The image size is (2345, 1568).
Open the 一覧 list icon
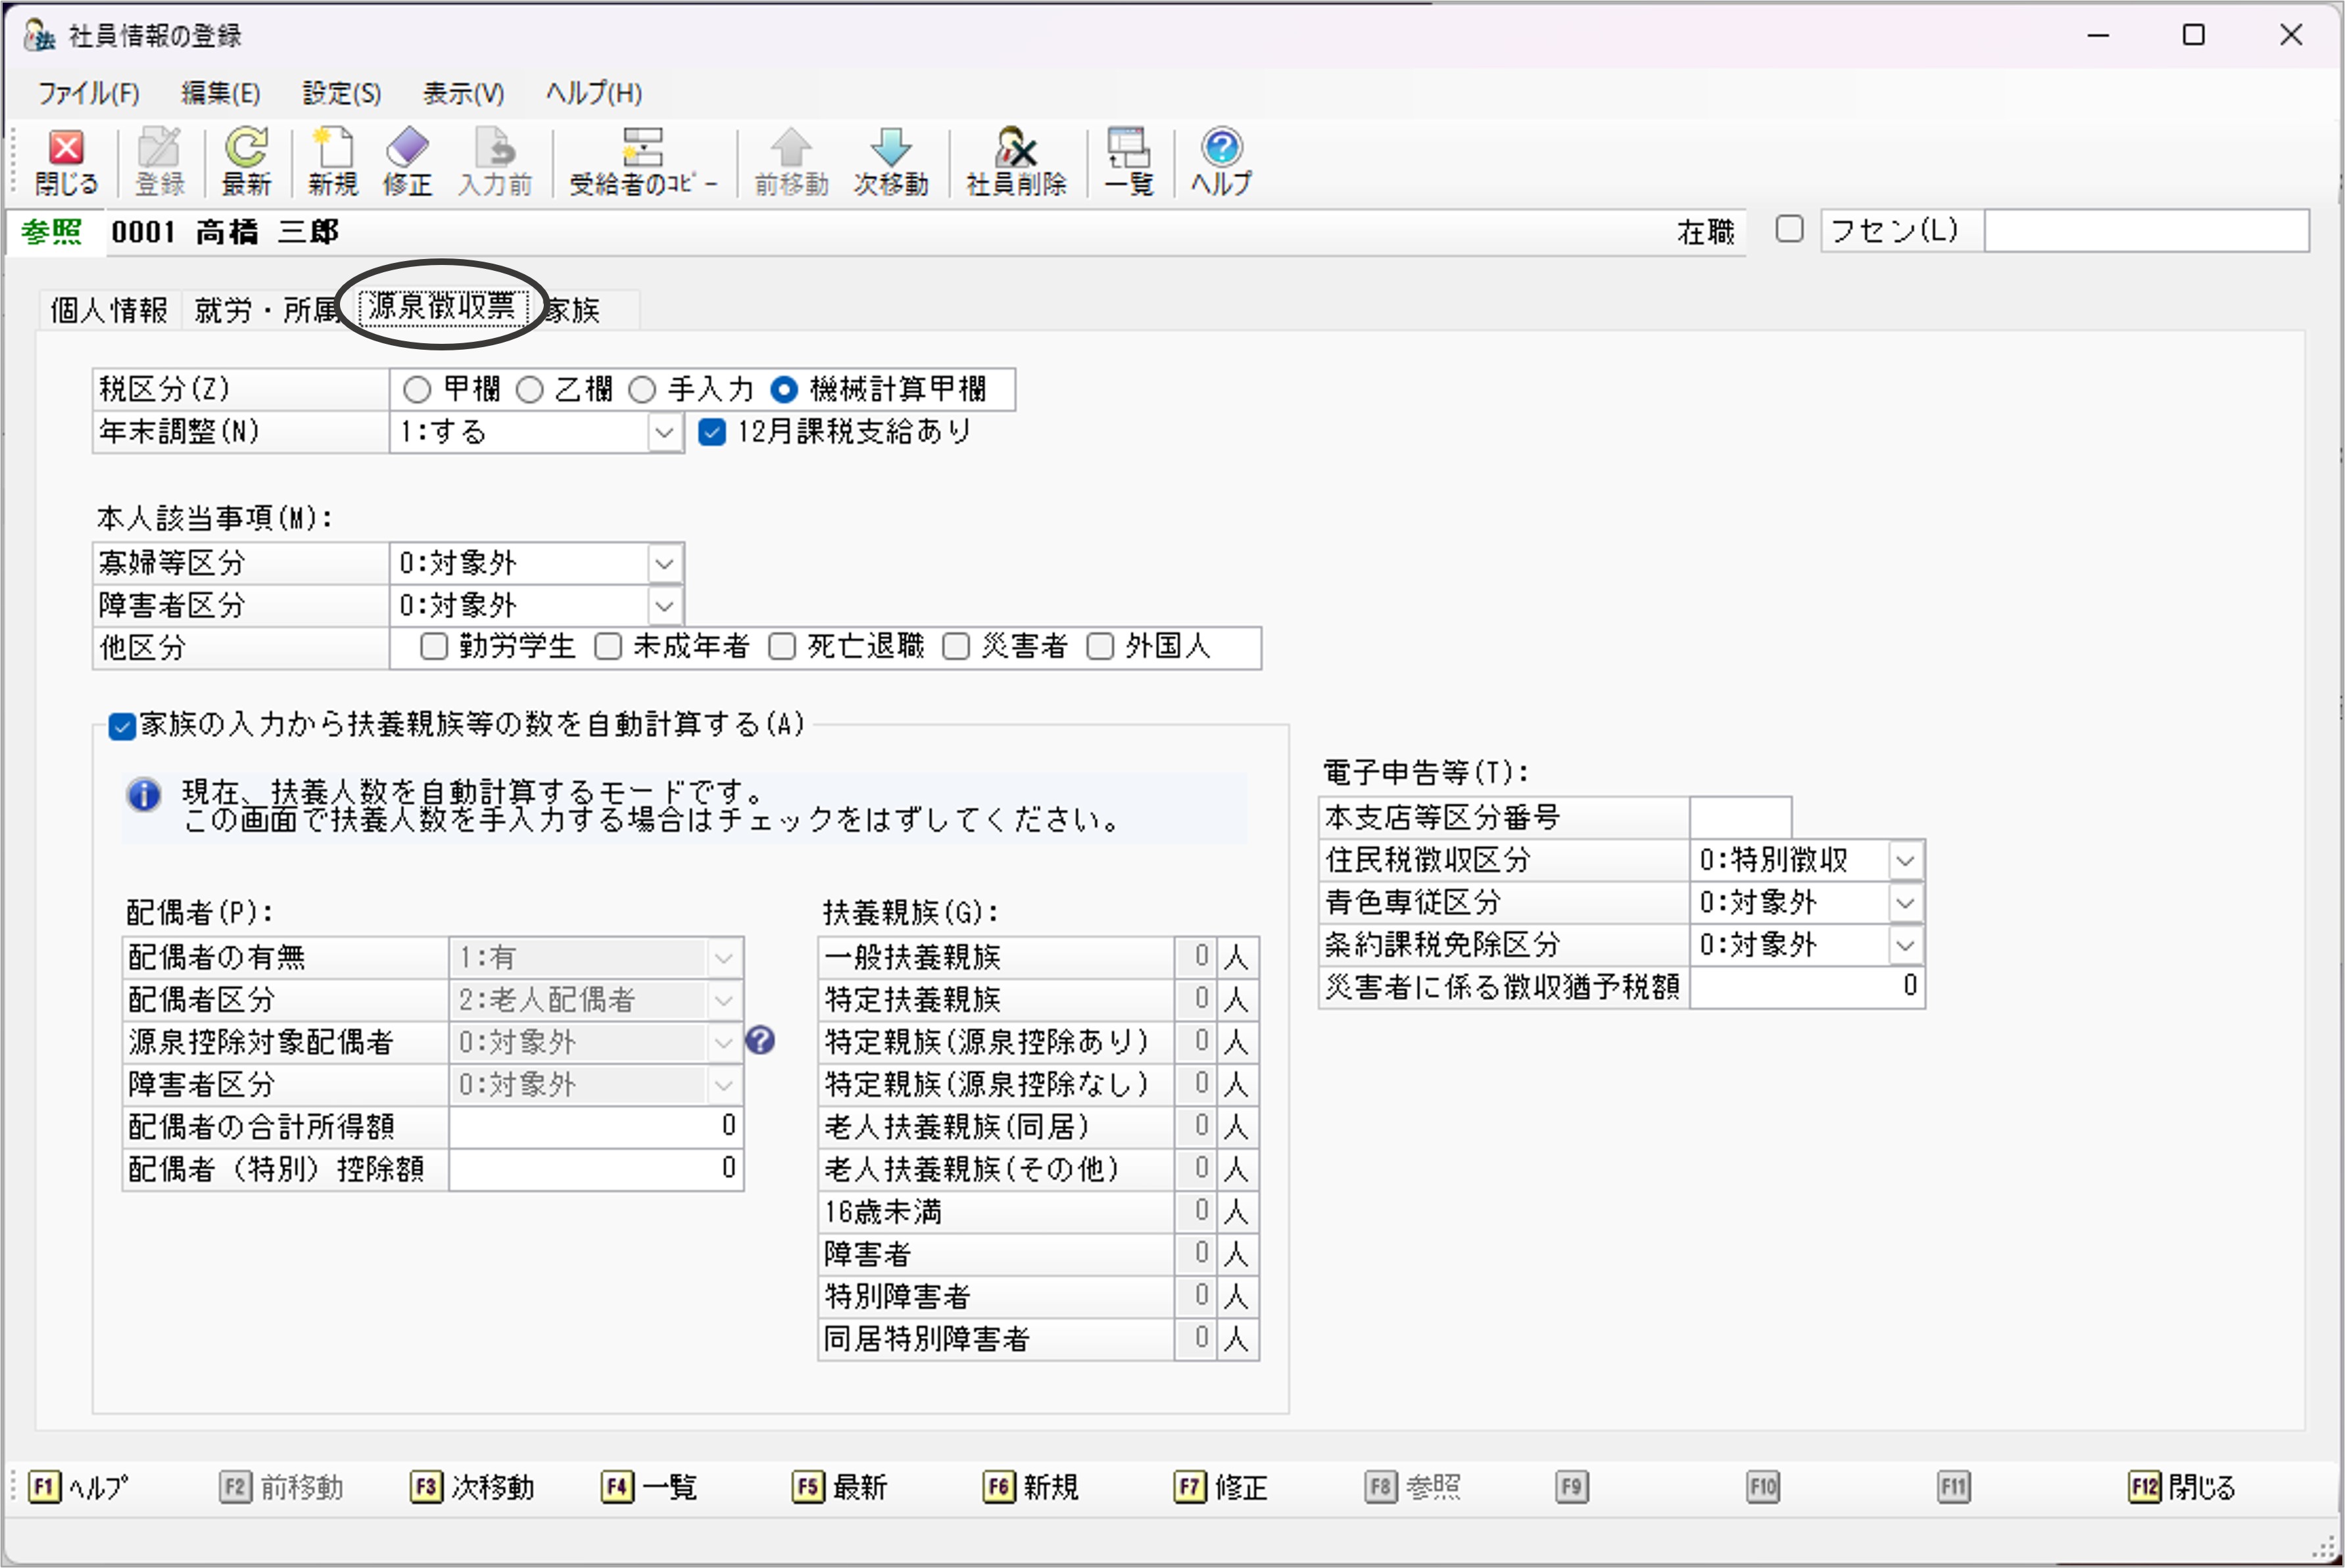pyautogui.click(x=1129, y=150)
